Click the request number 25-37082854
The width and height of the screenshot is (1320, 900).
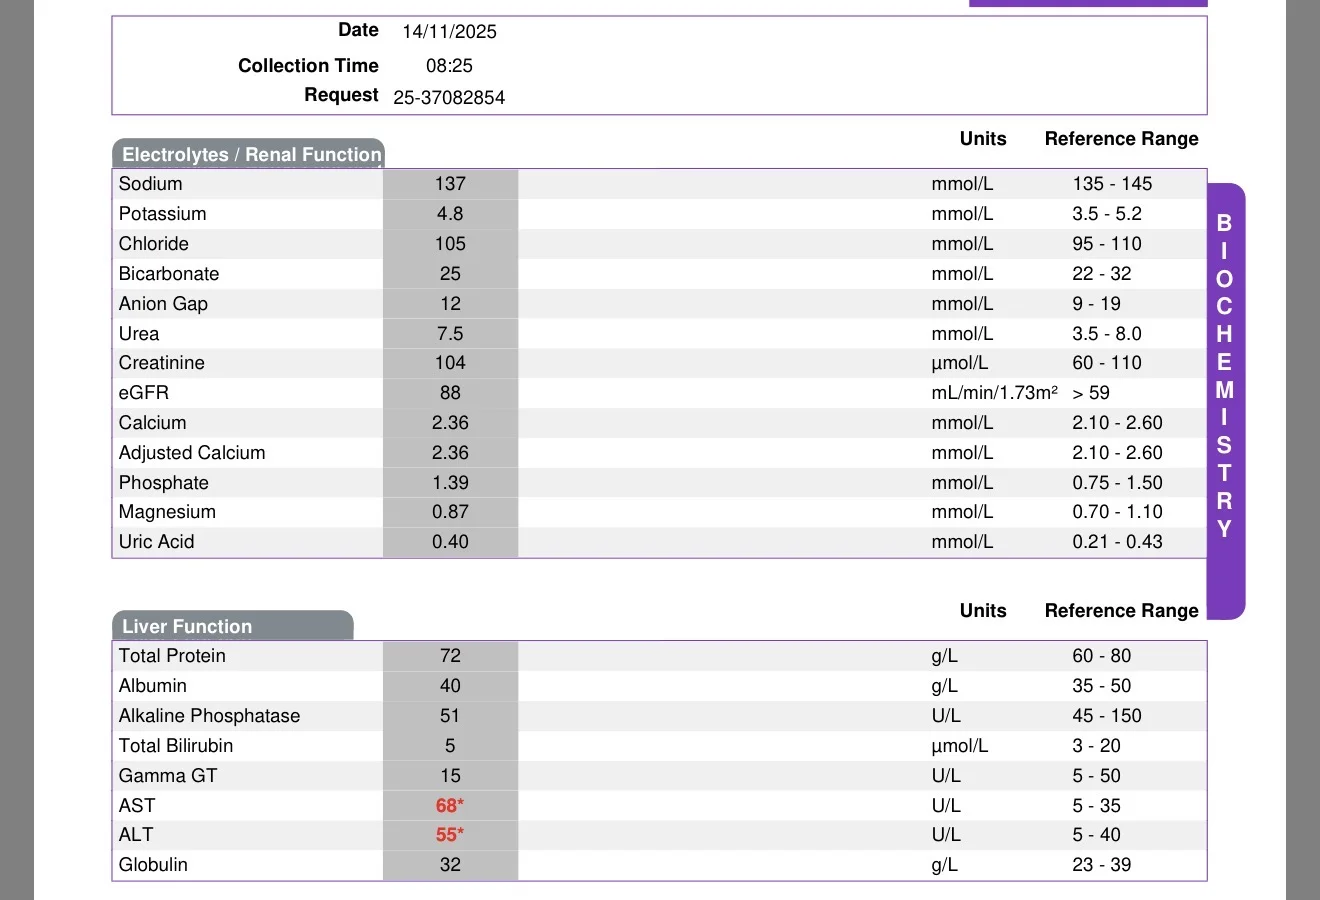pyautogui.click(x=449, y=98)
